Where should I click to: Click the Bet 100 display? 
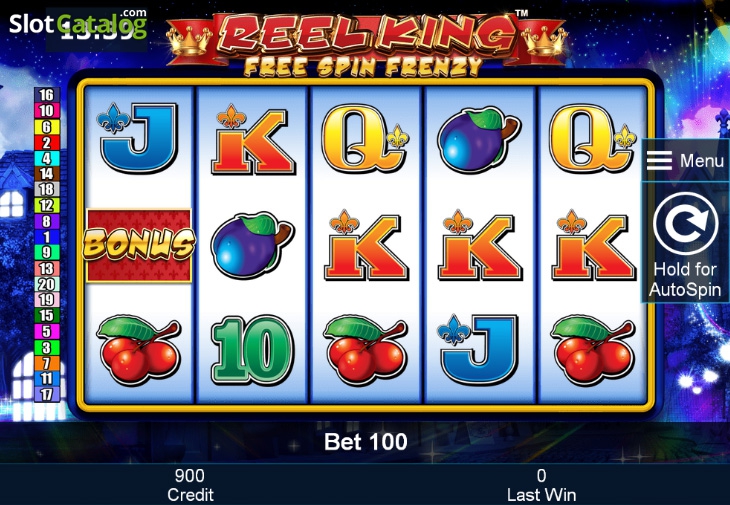[x=365, y=441]
